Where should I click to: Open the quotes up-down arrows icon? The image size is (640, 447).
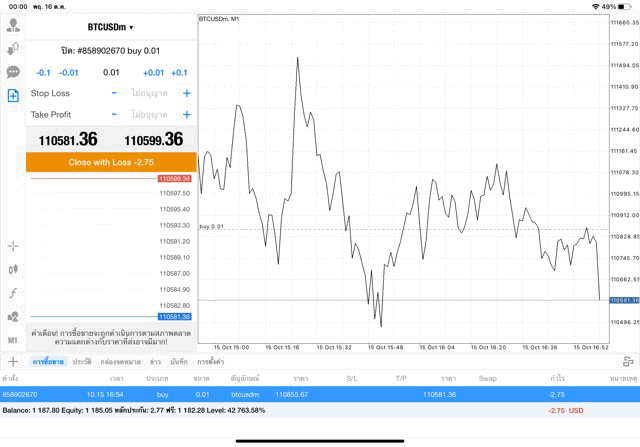pyautogui.click(x=13, y=48)
